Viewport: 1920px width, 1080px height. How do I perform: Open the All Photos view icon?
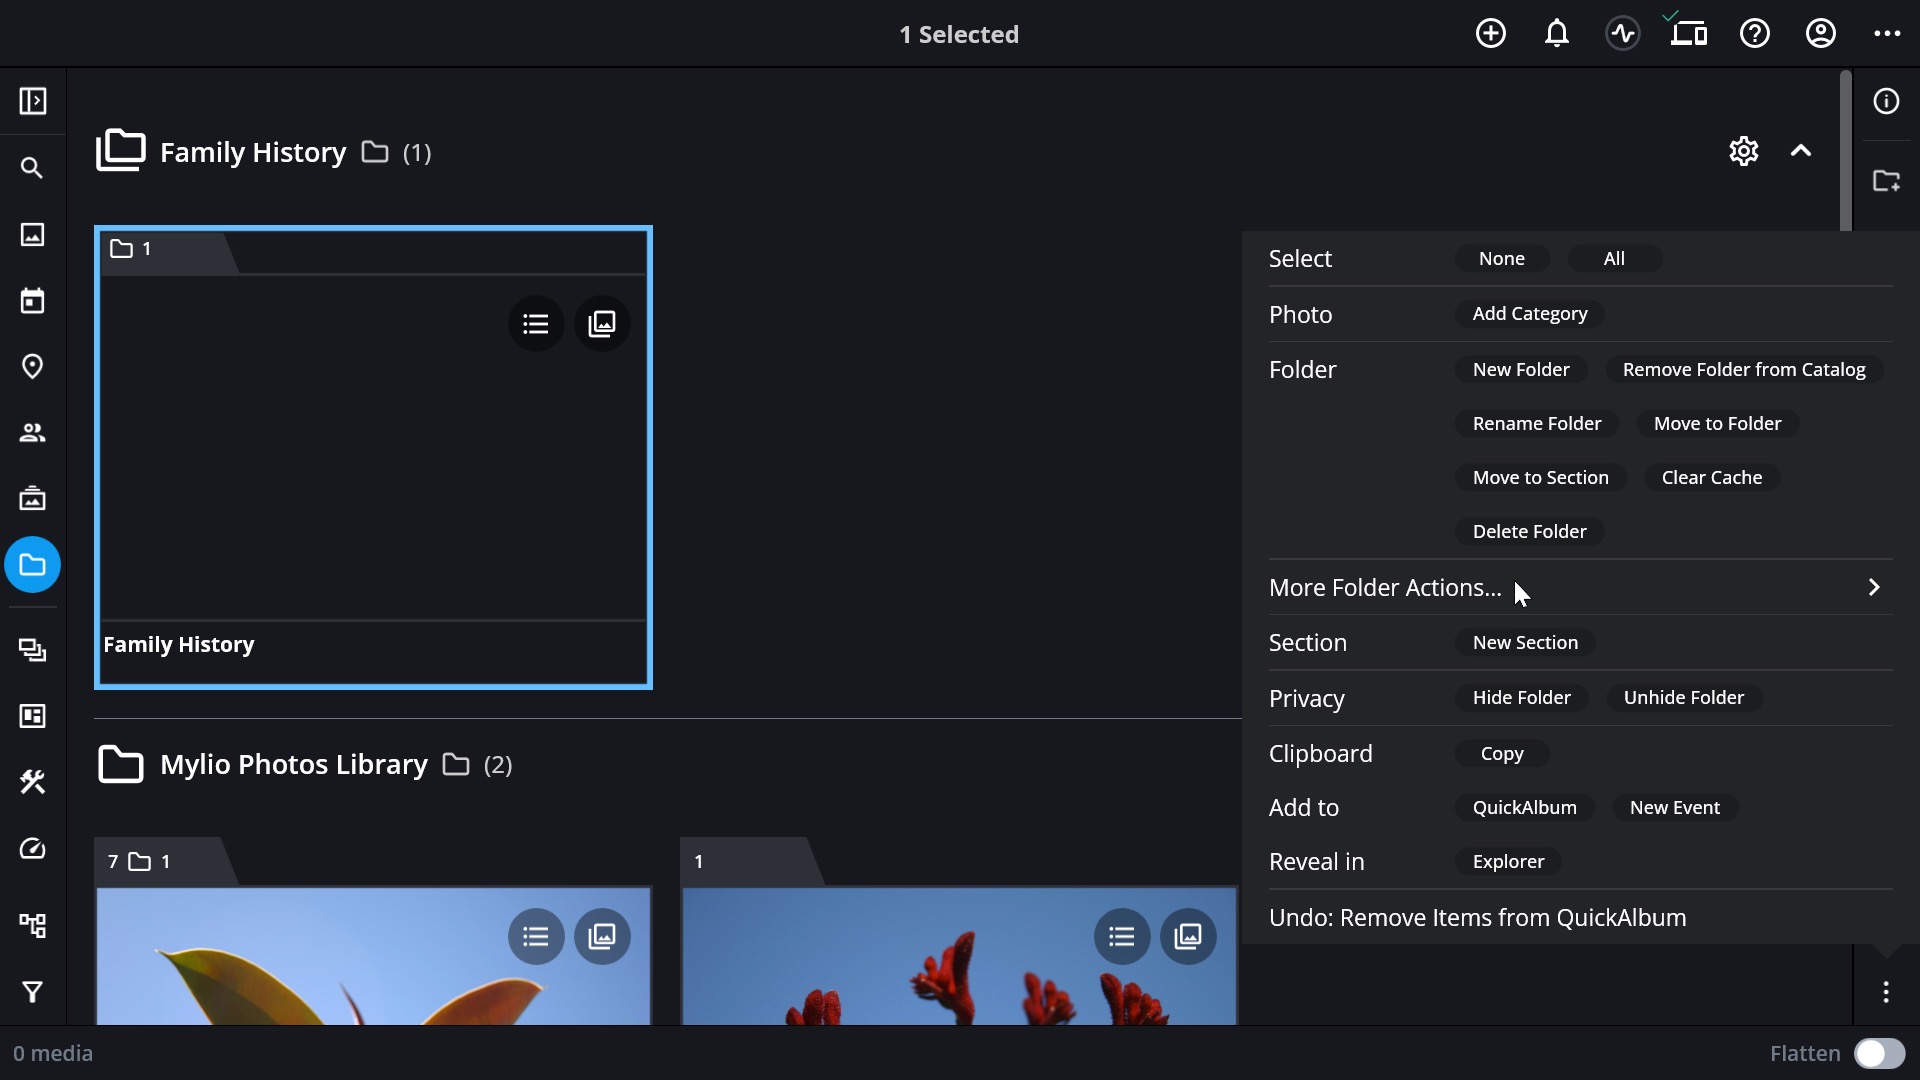click(x=33, y=234)
